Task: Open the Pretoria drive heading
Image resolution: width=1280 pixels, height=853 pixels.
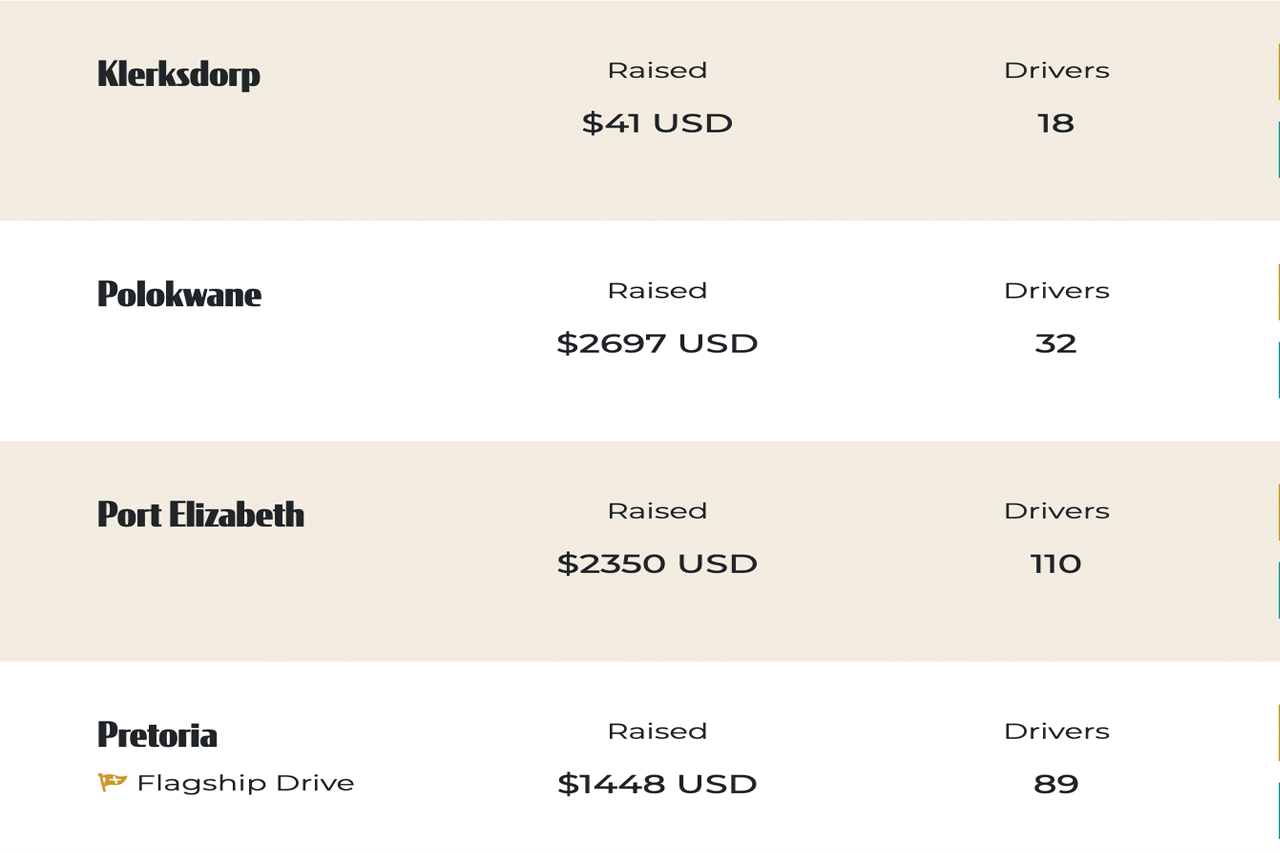Action: 157,734
